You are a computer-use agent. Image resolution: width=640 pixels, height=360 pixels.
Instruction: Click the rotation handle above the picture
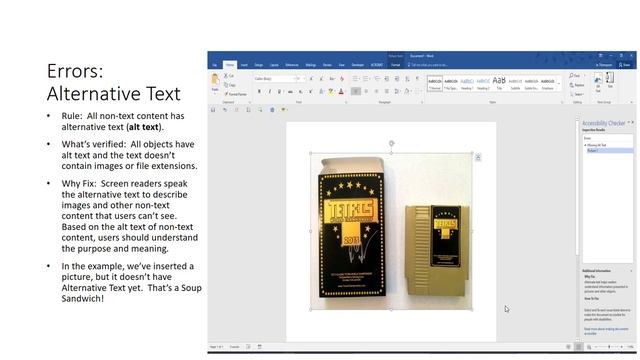[x=391, y=143]
